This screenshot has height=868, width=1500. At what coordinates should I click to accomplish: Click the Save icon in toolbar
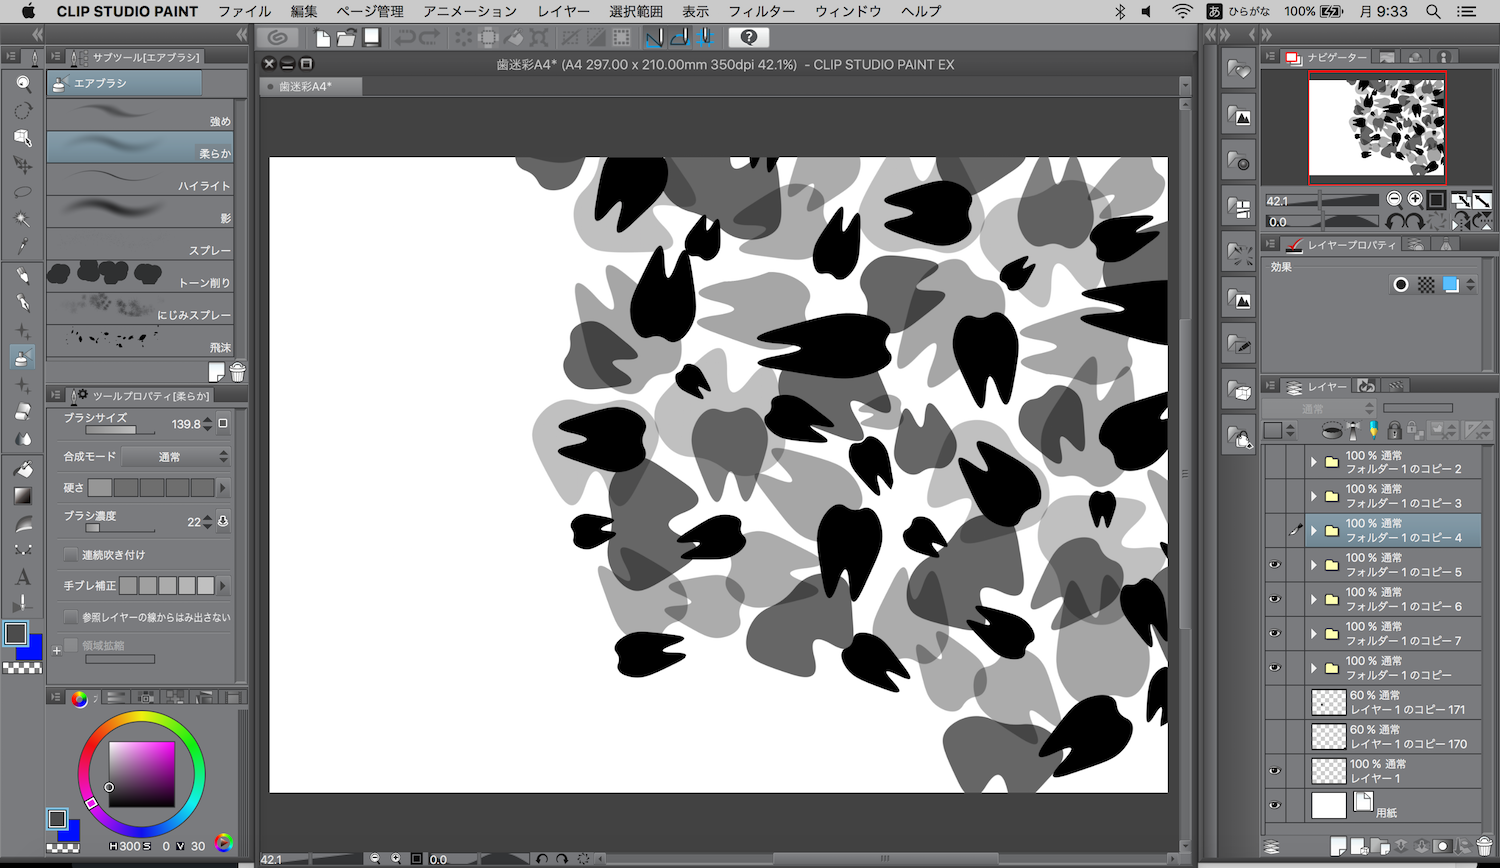tap(371, 38)
